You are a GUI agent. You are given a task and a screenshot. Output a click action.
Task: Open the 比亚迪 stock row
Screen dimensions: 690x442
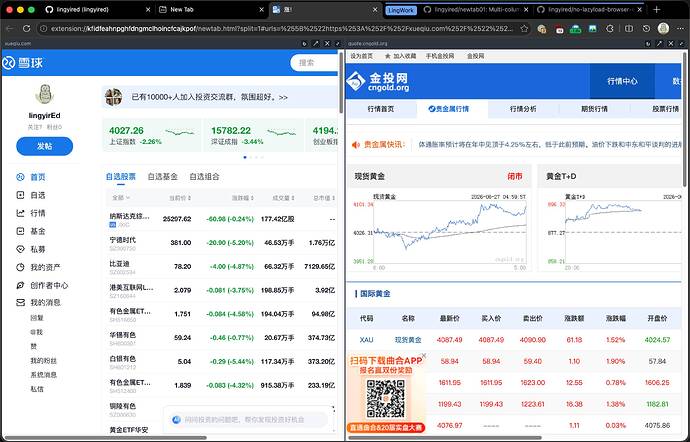[x=222, y=266]
